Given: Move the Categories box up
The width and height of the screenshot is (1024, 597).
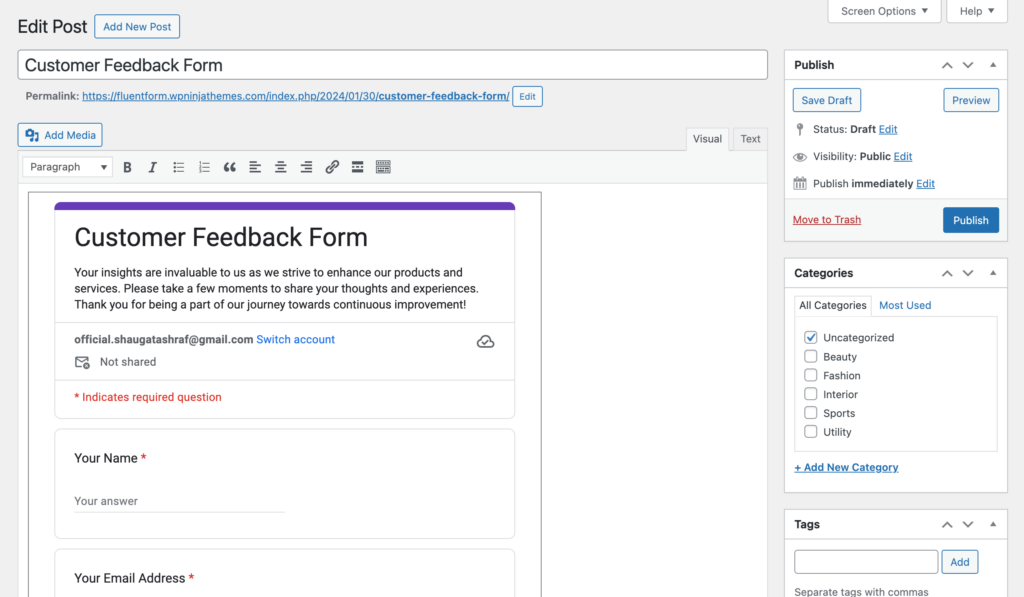Looking at the screenshot, I should click(x=947, y=273).
